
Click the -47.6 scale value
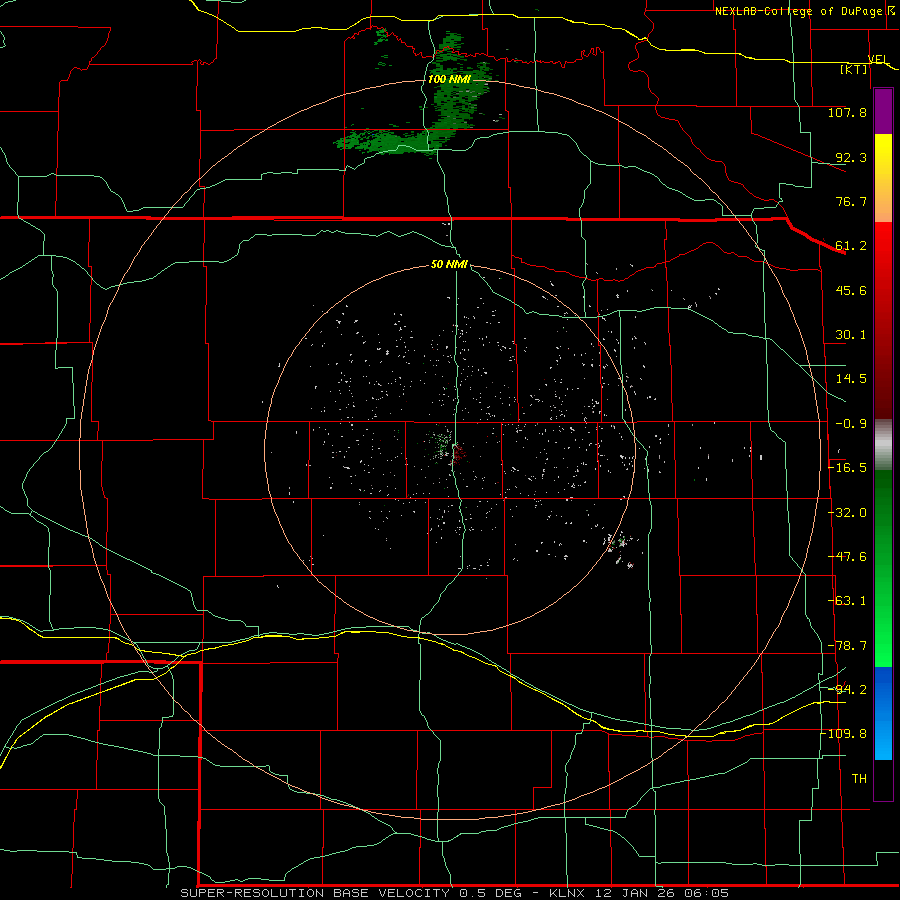[847, 557]
